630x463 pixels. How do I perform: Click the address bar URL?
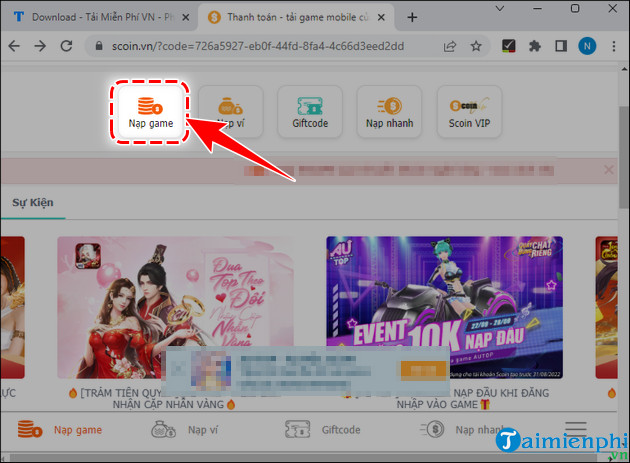(x=258, y=46)
